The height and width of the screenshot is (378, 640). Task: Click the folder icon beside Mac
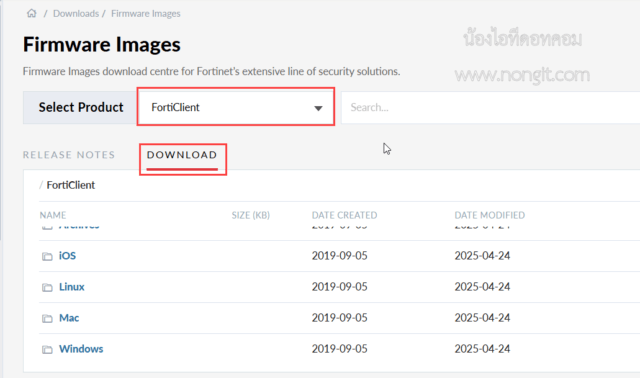(47, 318)
